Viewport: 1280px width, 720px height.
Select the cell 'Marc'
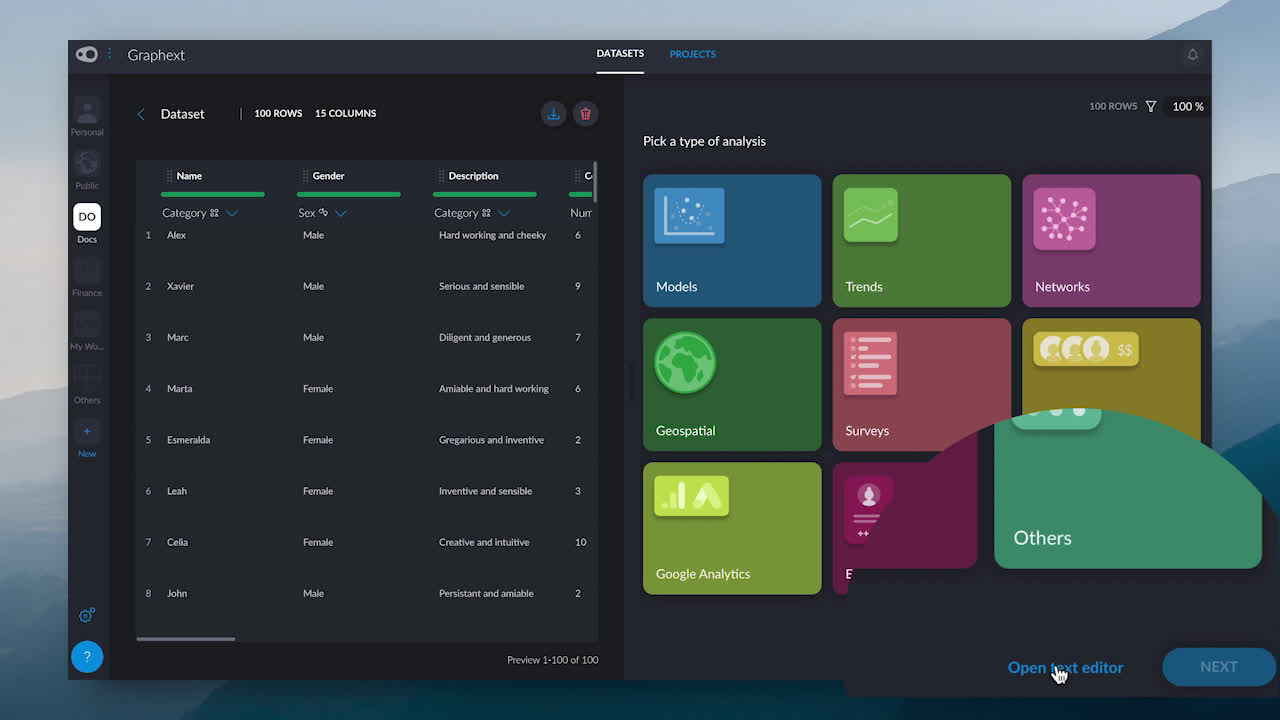(x=178, y=337)
